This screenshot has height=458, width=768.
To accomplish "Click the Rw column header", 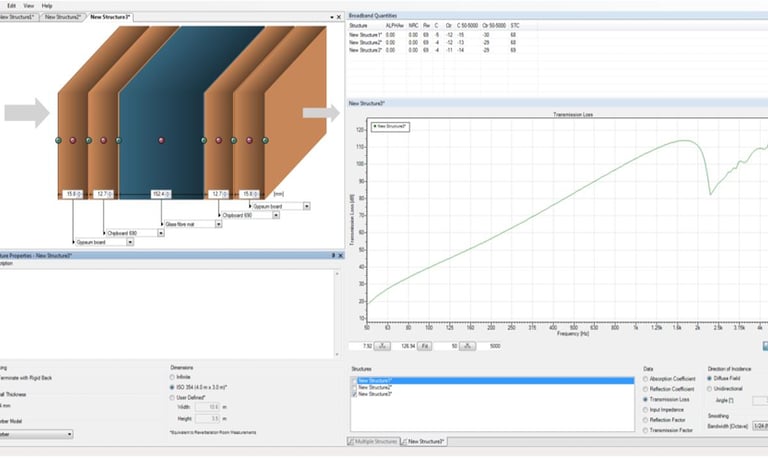I will (426, 25).
